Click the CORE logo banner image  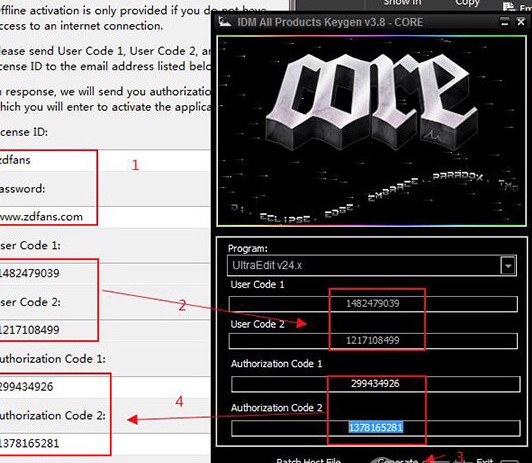pos(372,131)
